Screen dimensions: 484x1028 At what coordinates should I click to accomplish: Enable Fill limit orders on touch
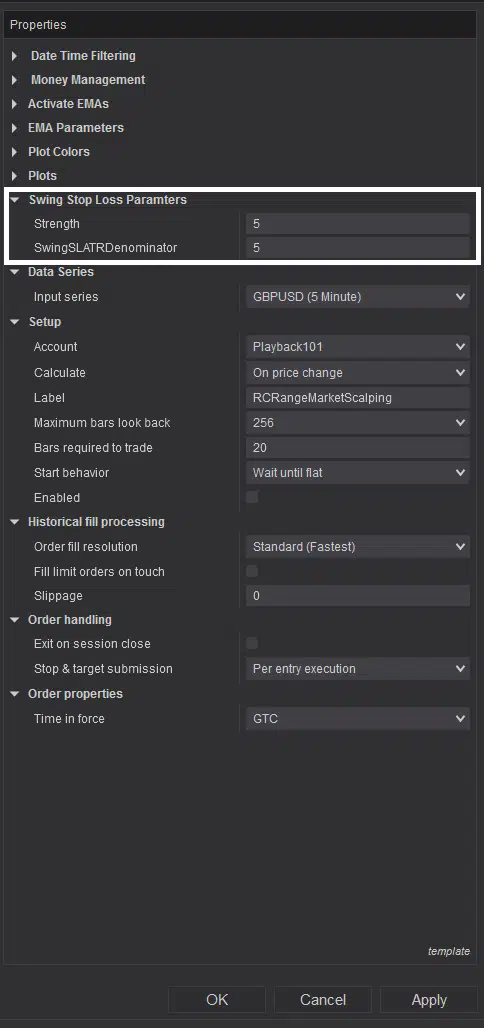pyautogui.click(x=252, y=571)
